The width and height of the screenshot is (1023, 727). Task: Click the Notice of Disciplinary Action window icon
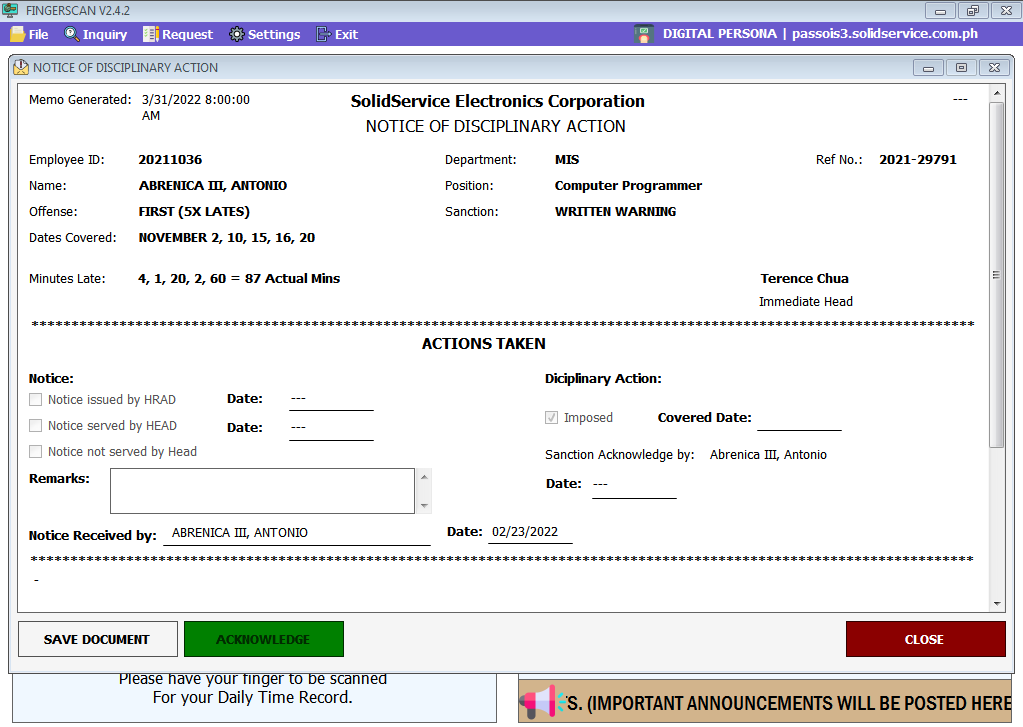pos(21,67)
